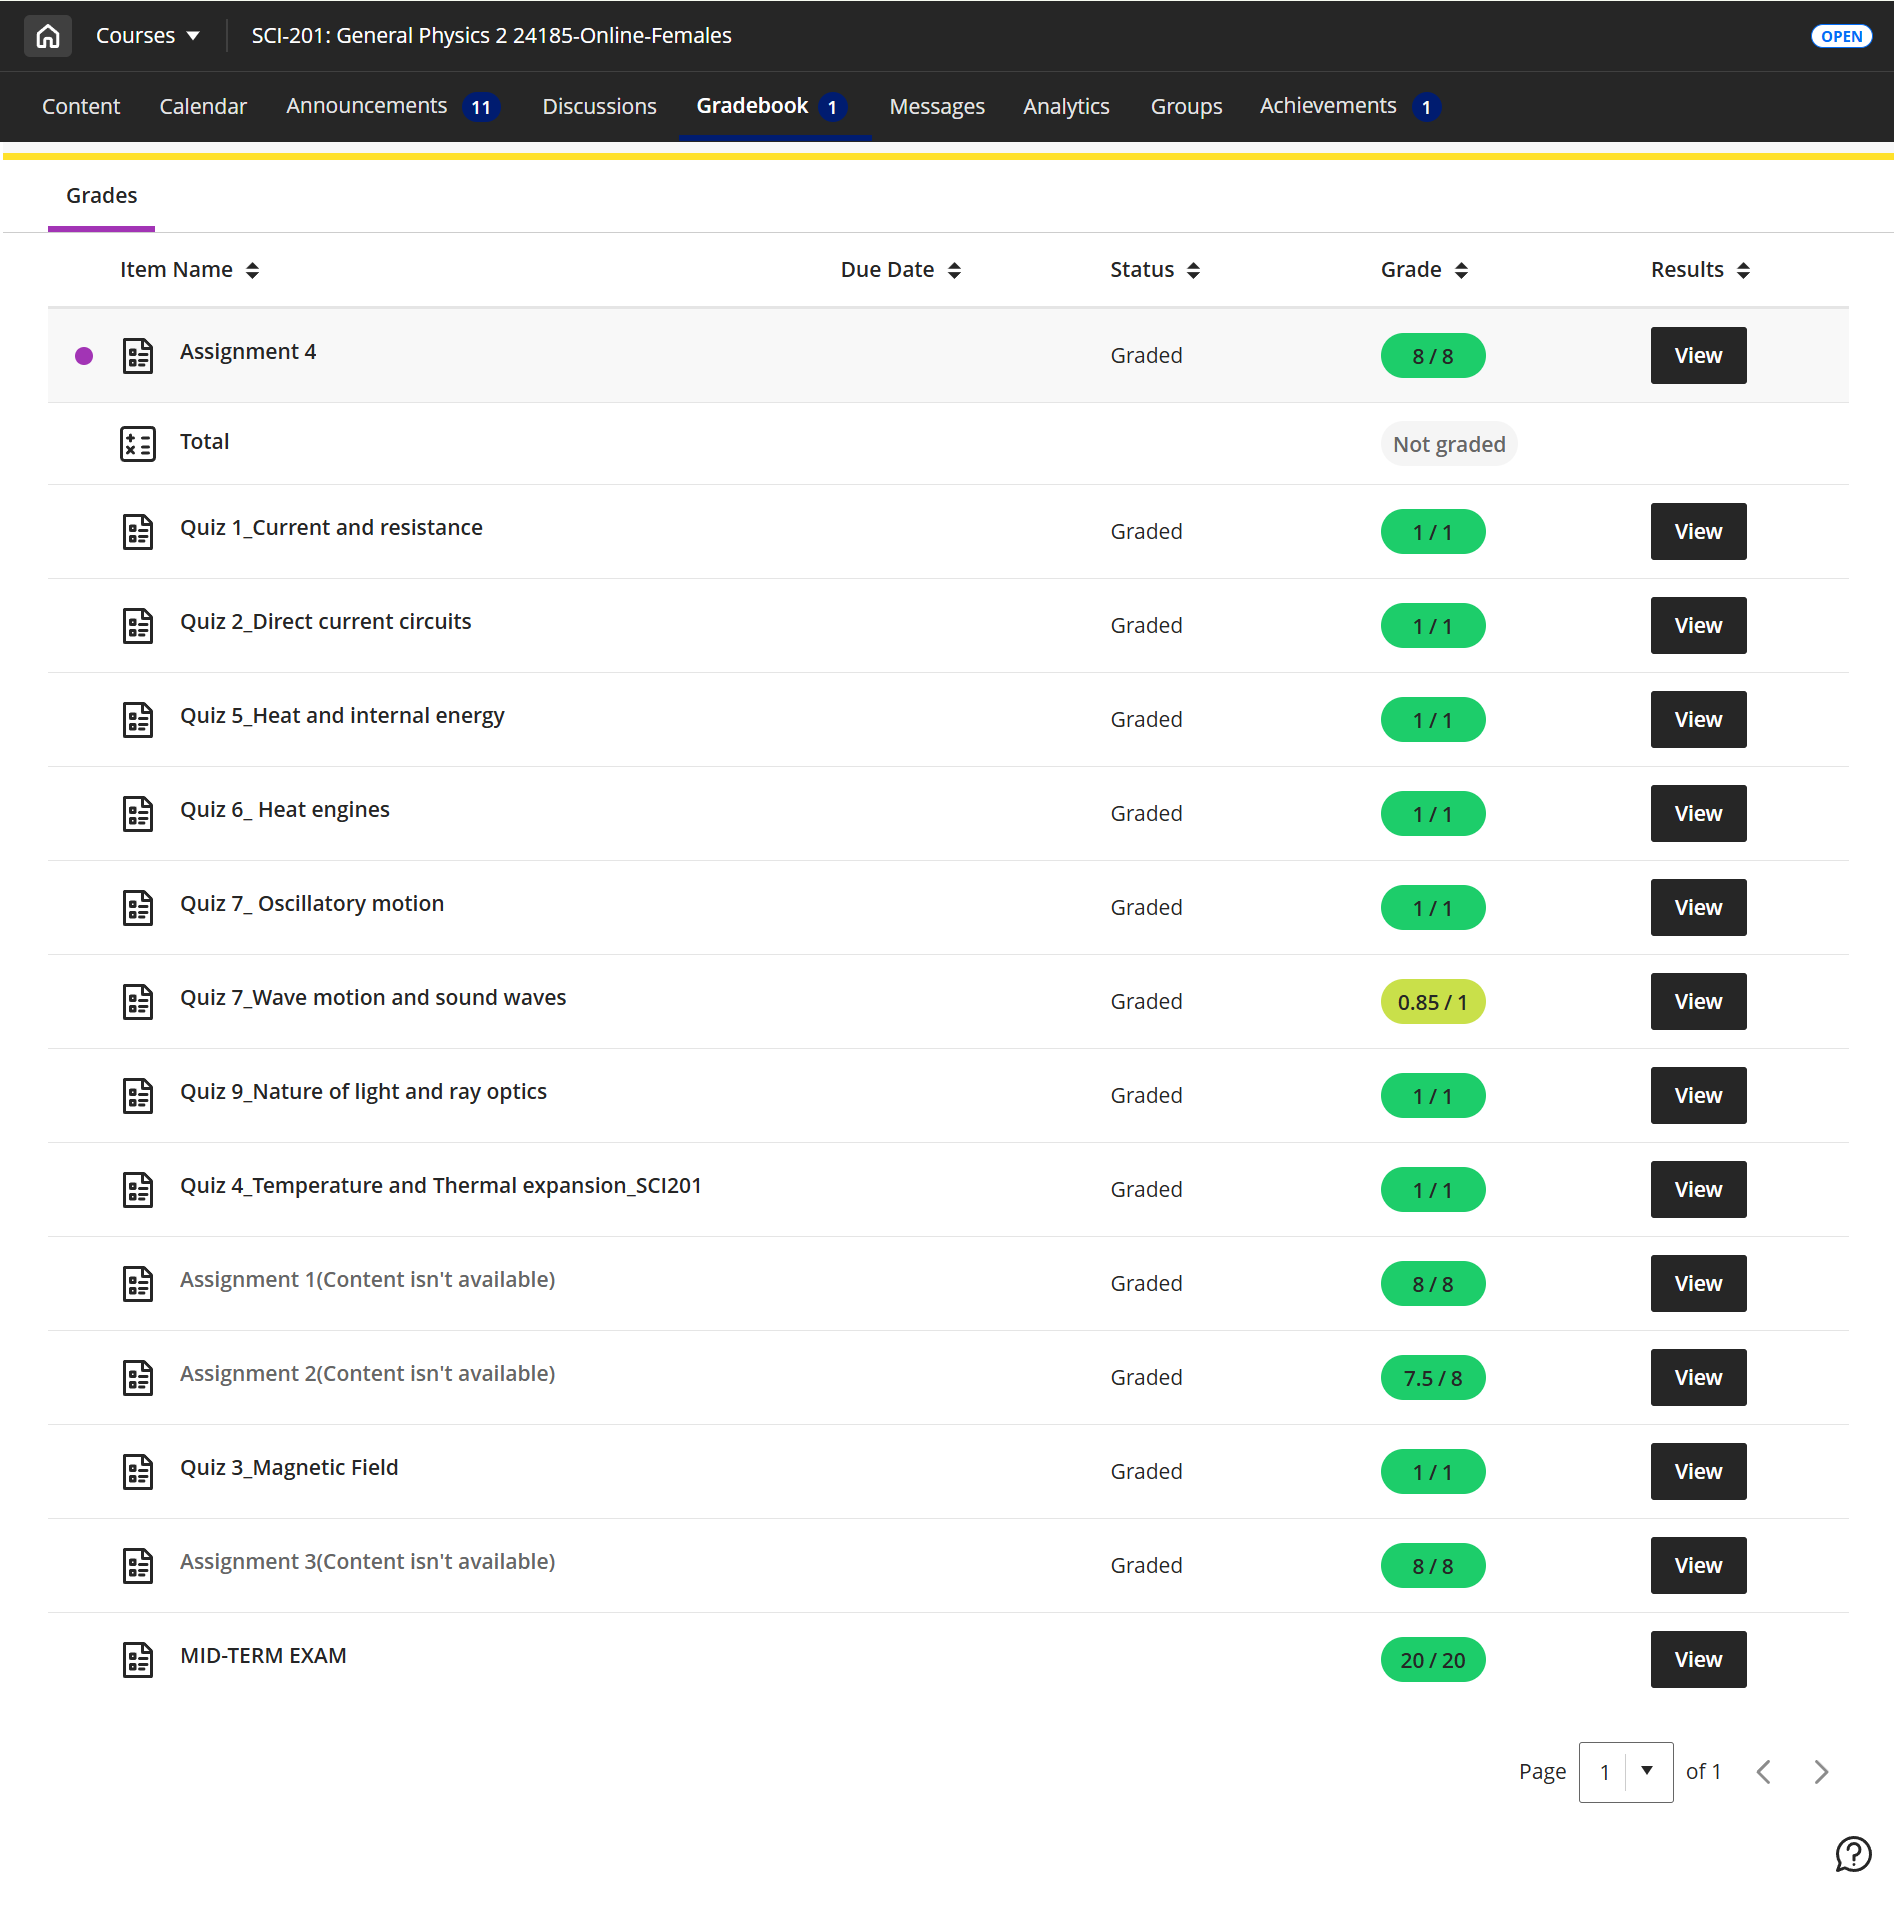The height and width of the screenshot is (1906, 1894).
Task: Sort by Grade column
Action: (x=1424, y=270)
